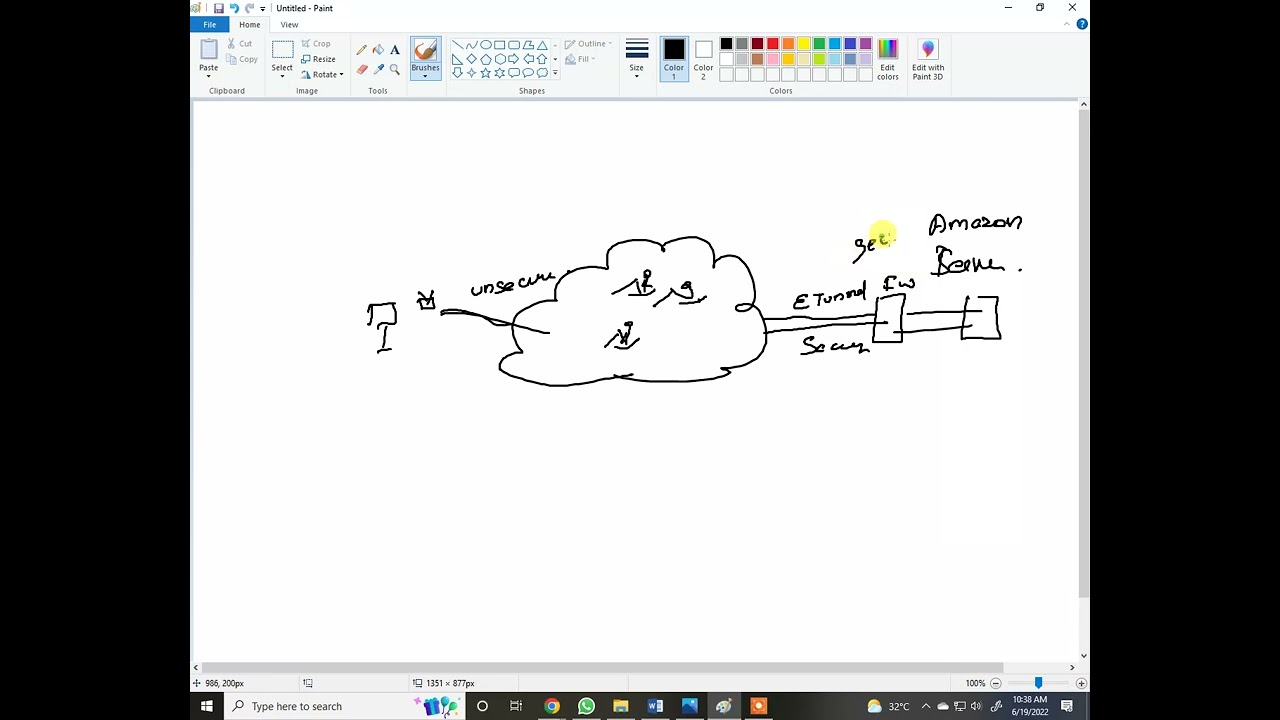The image size is (1280, 720).
Task: Choose the Oval shape in Shapes gallery
Action: (x=485, y=45)
